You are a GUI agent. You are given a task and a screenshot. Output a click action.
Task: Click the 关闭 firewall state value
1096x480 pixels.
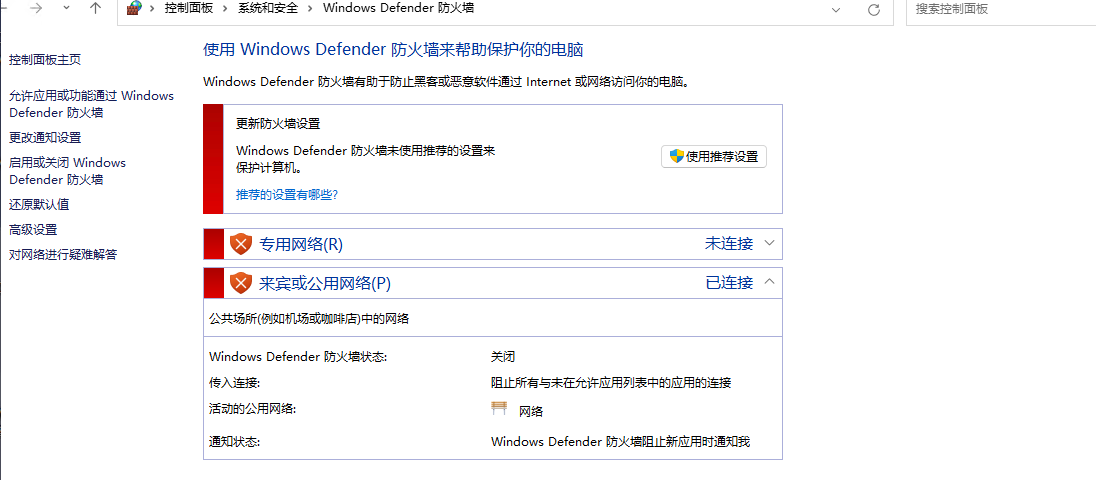tap(503, 357)
